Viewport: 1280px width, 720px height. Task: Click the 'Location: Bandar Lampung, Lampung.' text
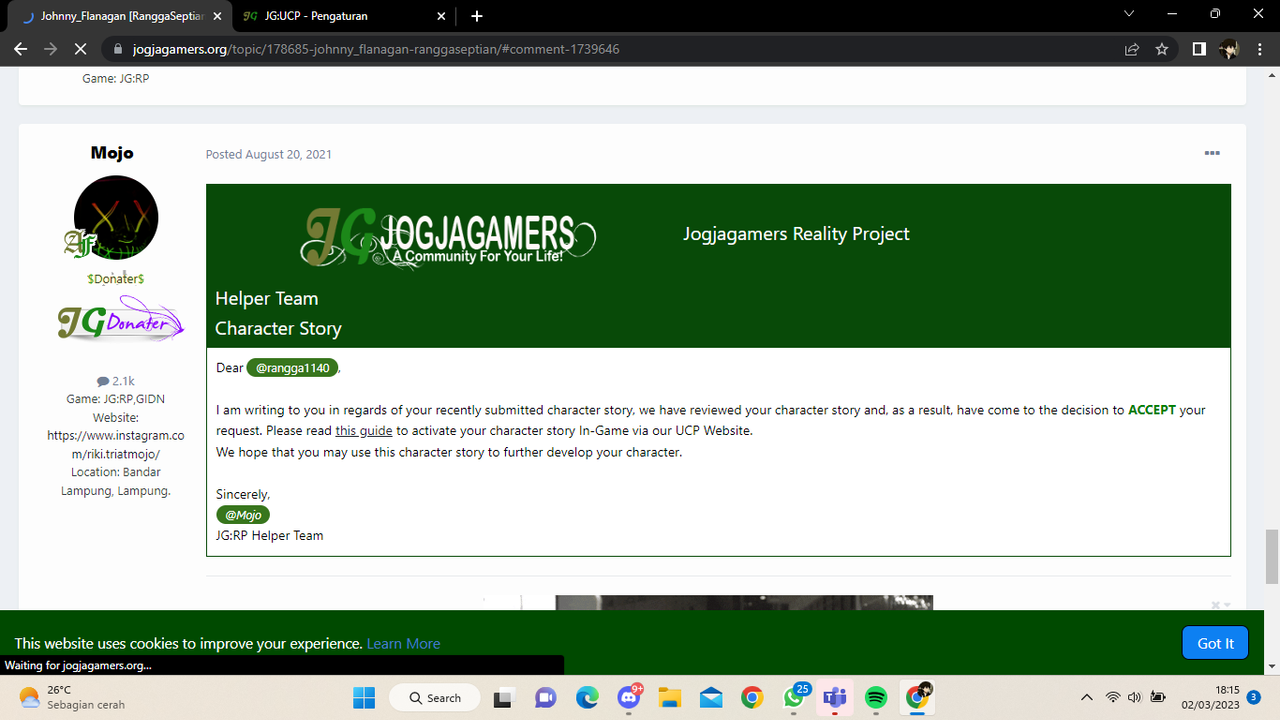point(116,481)
